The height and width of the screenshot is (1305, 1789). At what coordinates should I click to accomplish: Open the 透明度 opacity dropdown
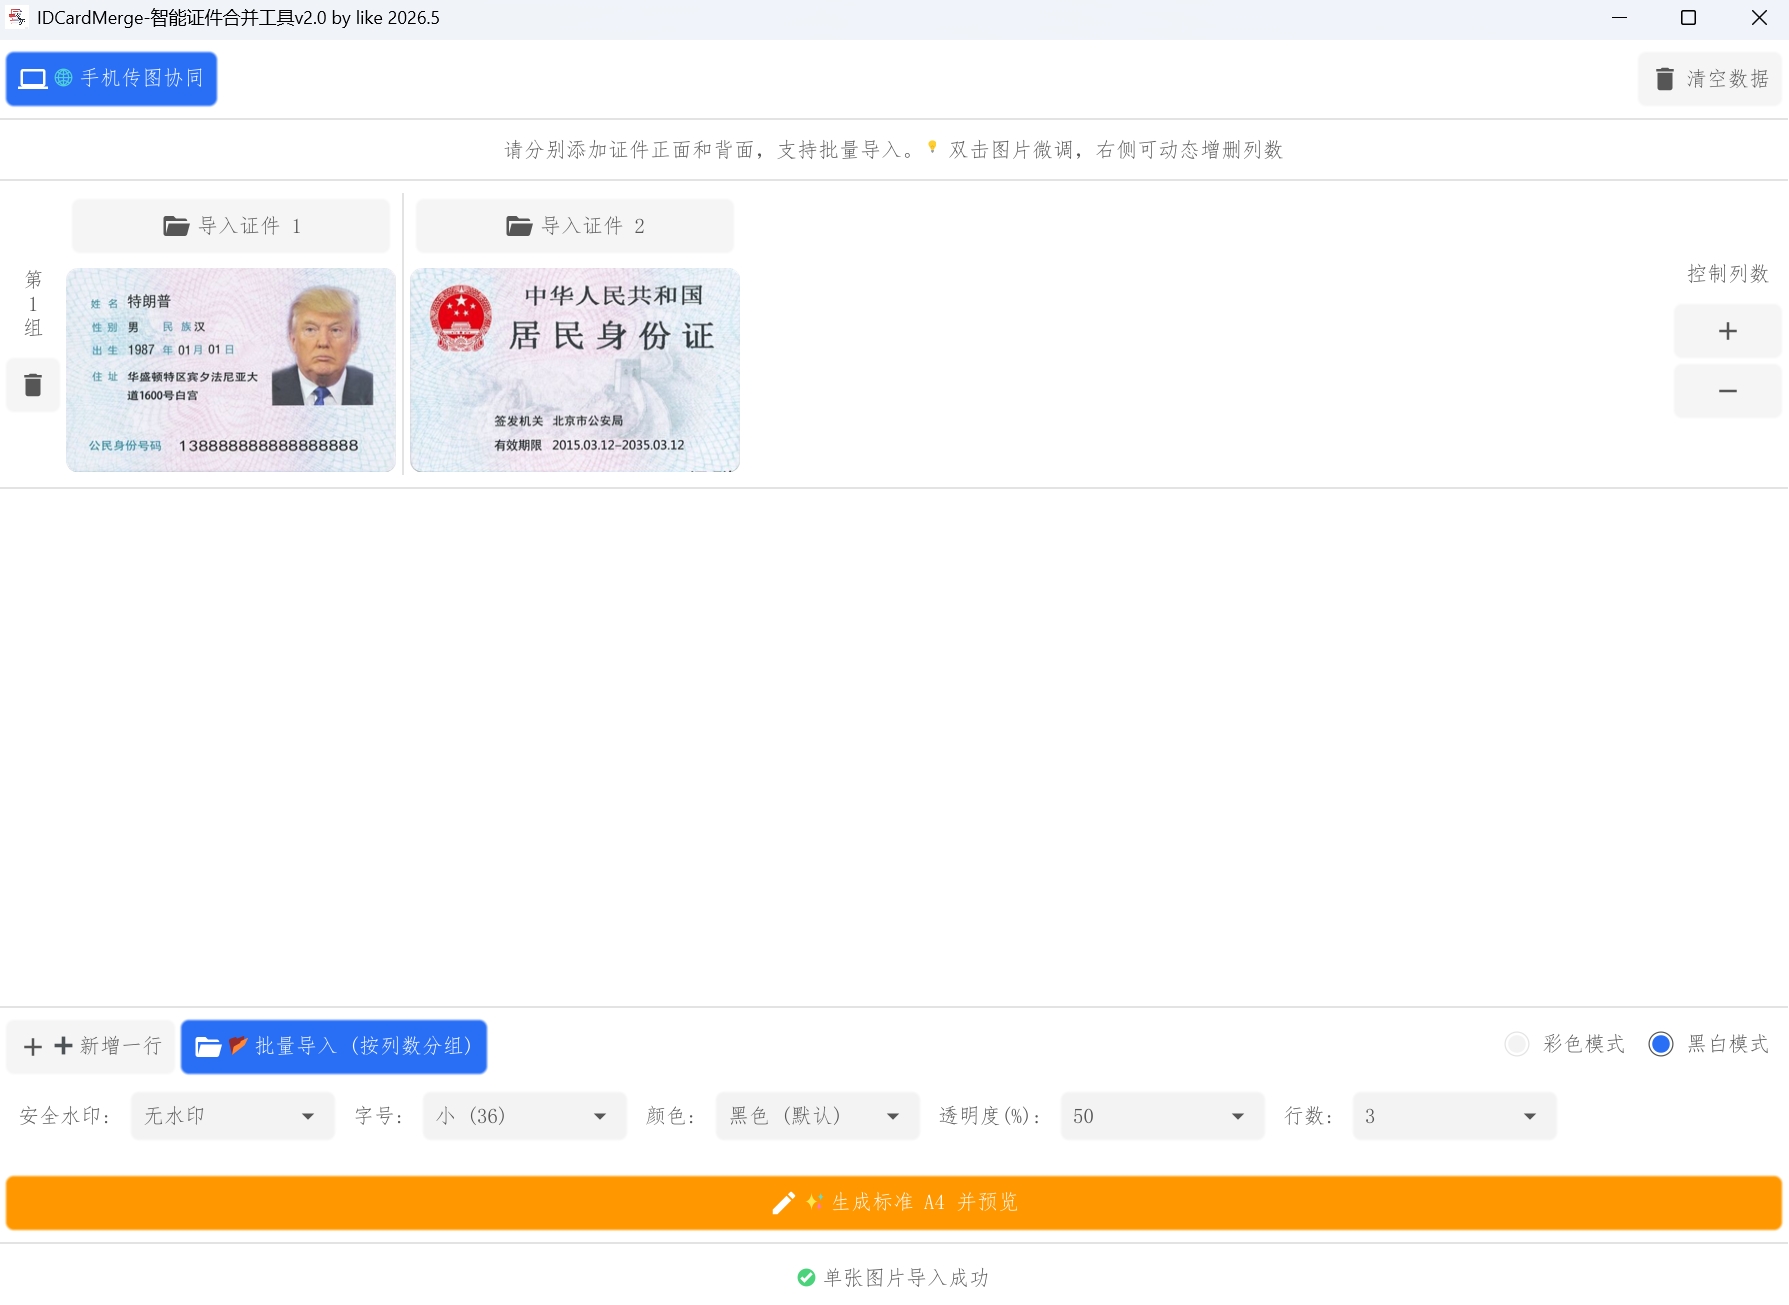[1162, 1116]
